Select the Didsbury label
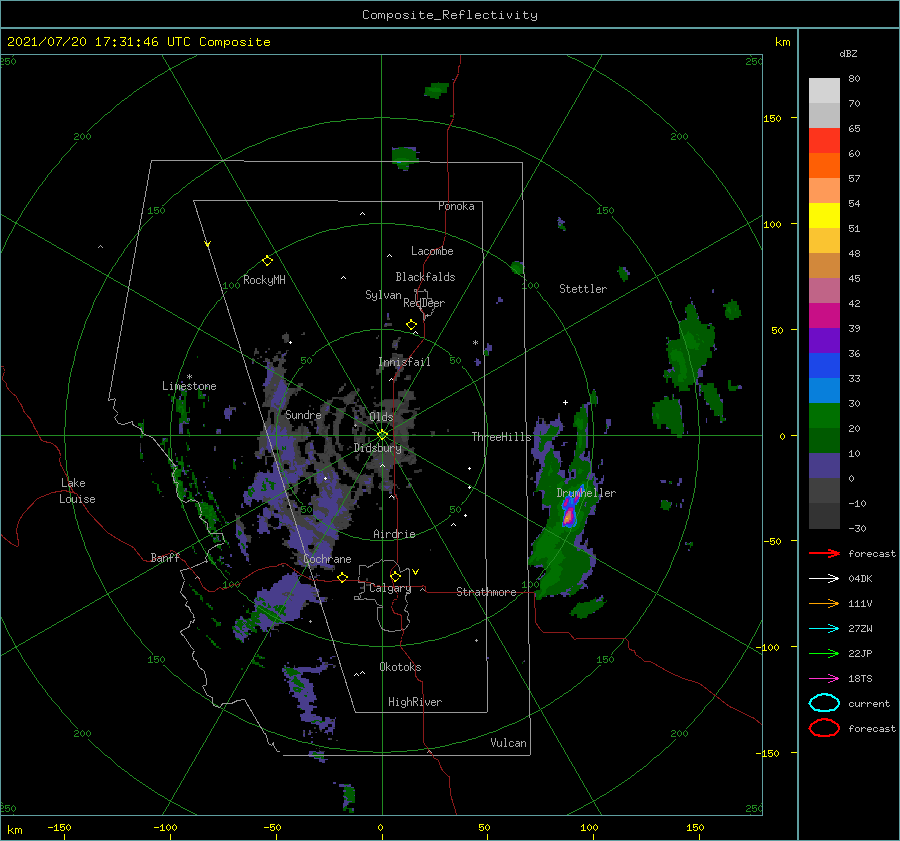The width and height of the screenshot is (900, 841). 378,448
